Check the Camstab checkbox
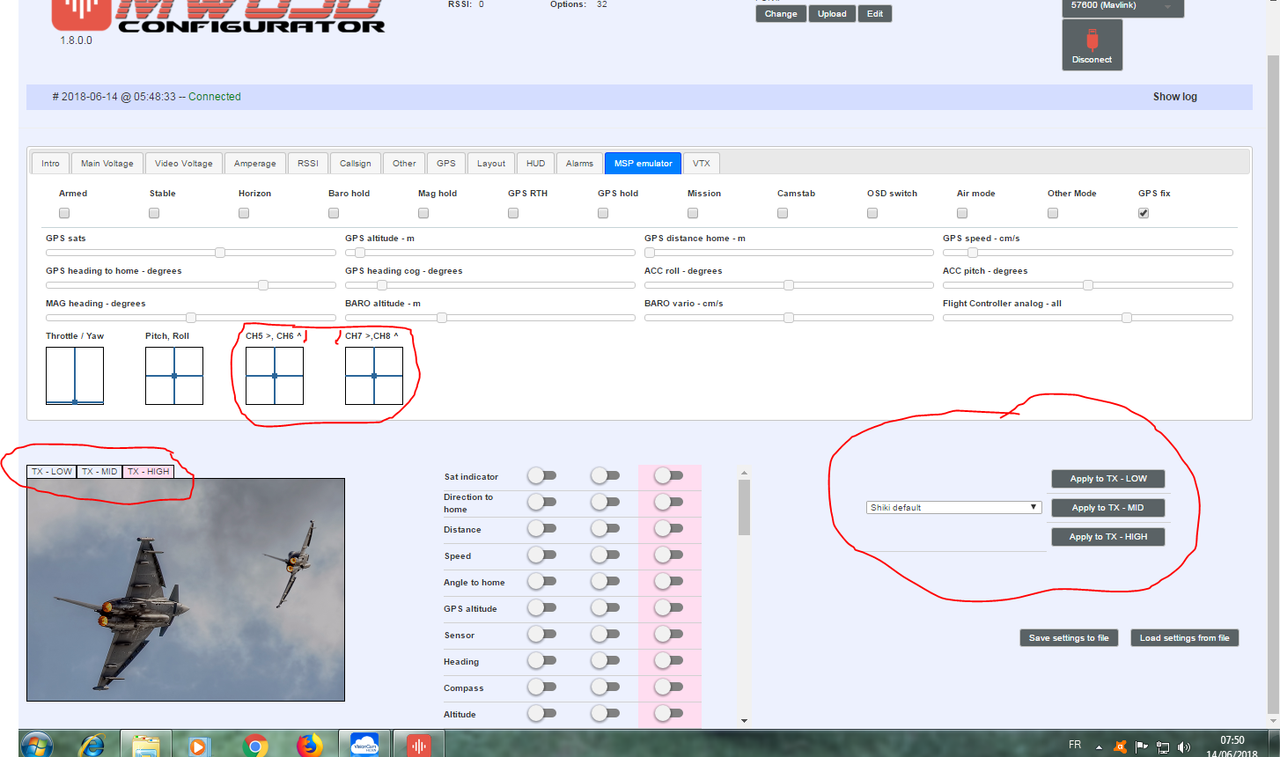This screenshot has height=757, width=1280. click(782, 213)
